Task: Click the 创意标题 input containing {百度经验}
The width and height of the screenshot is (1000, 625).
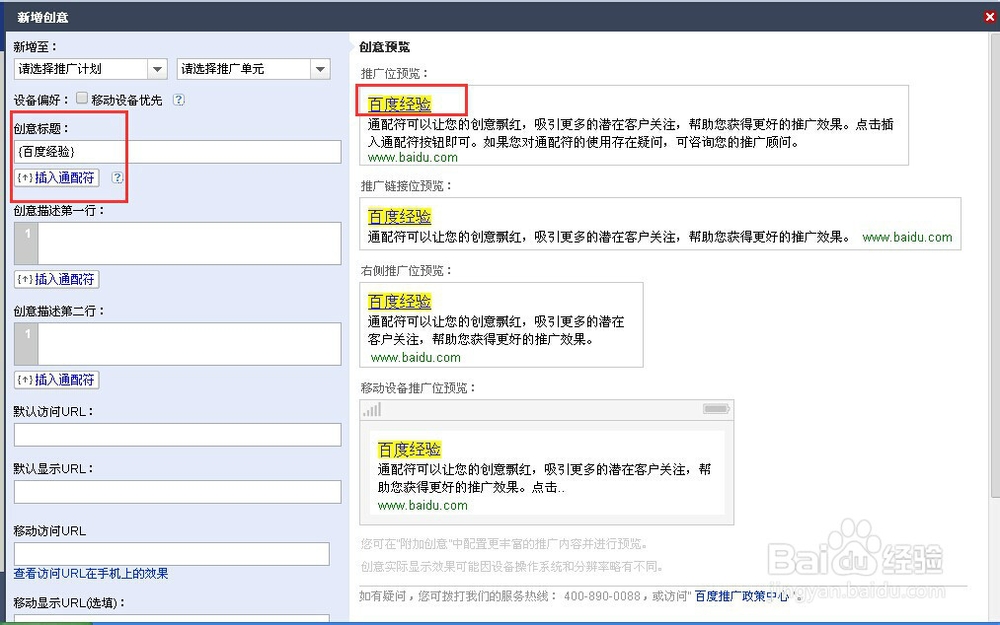Action: (177, 152)
